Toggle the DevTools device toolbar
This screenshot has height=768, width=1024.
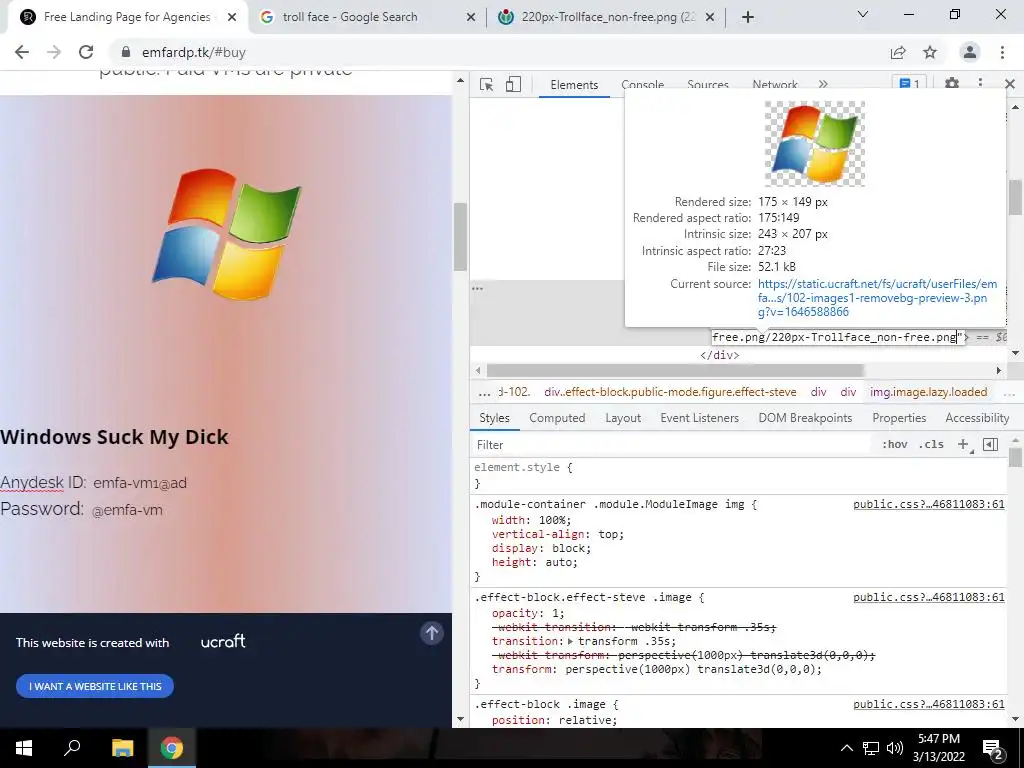(x=513, y=84)
